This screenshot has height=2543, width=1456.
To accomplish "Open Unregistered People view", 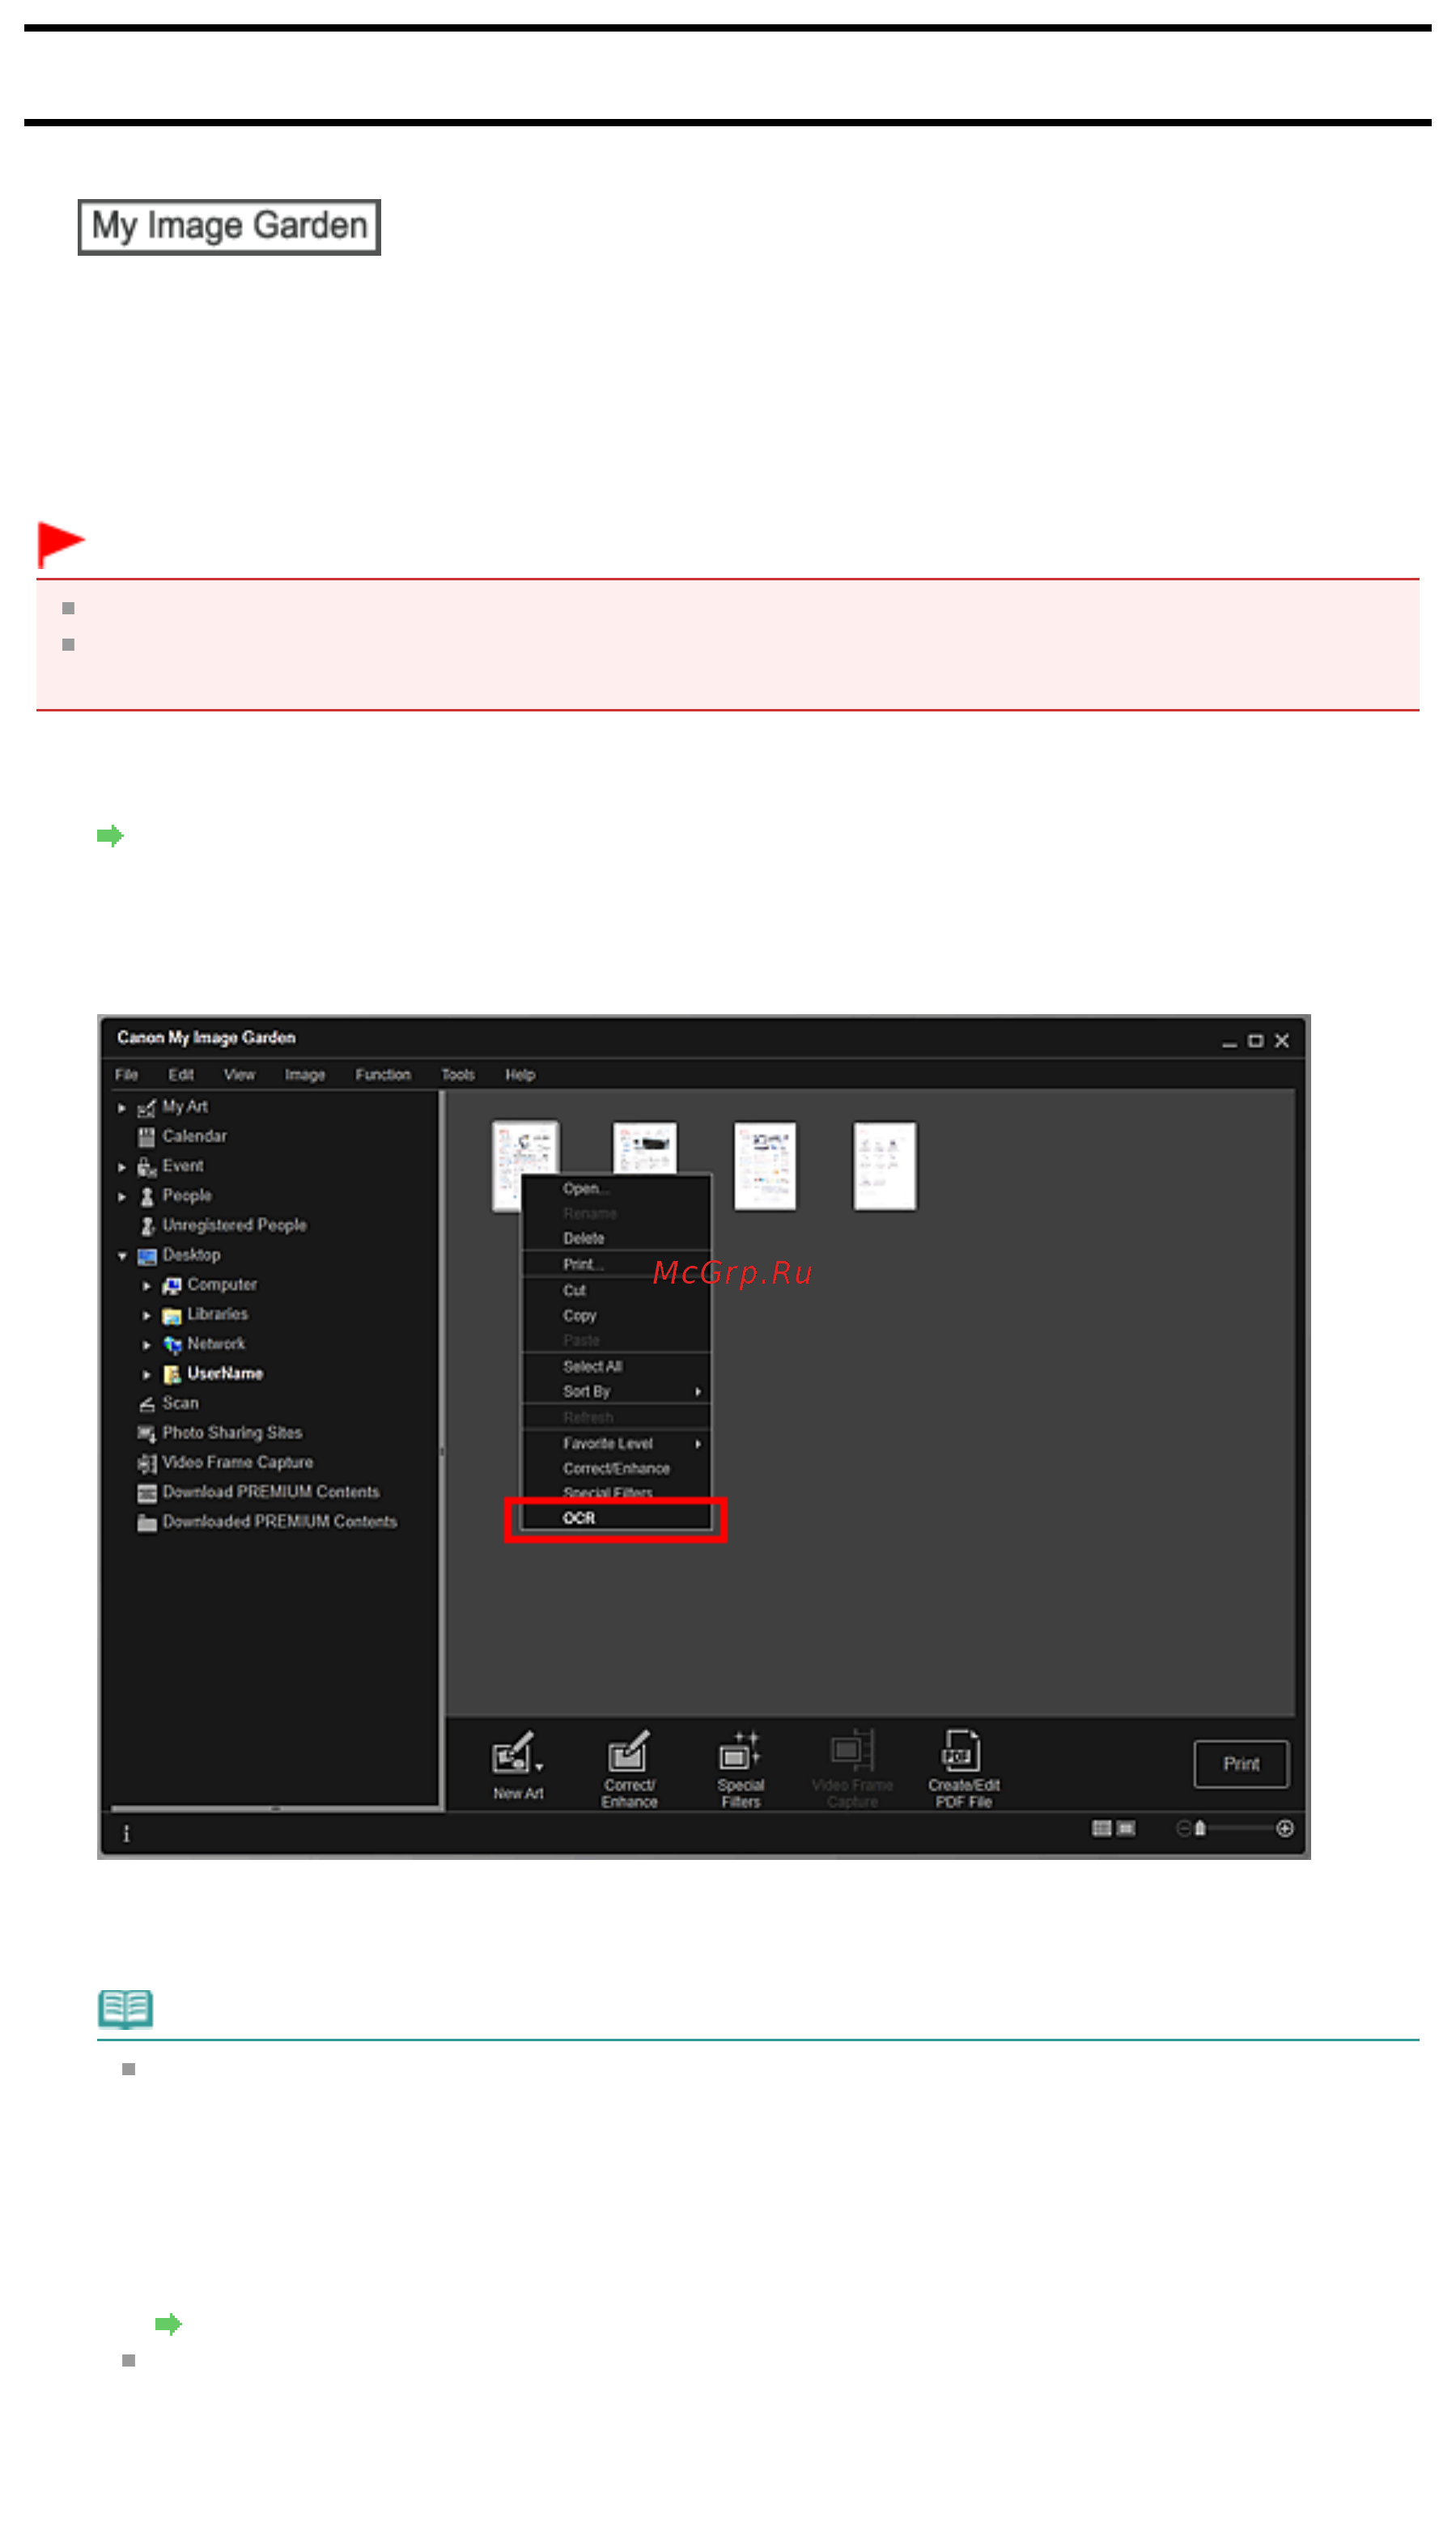I will [x=234, y=1225].
